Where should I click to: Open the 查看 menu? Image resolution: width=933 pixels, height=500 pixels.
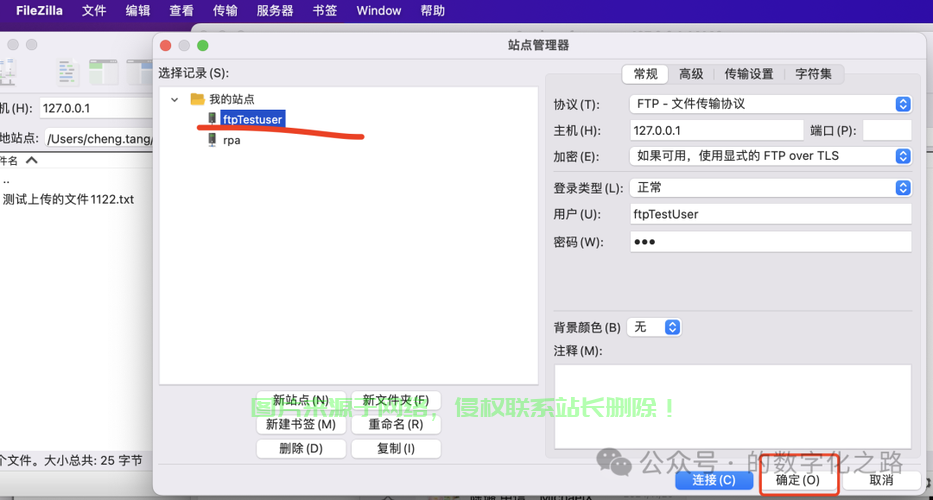click(181, 11)
